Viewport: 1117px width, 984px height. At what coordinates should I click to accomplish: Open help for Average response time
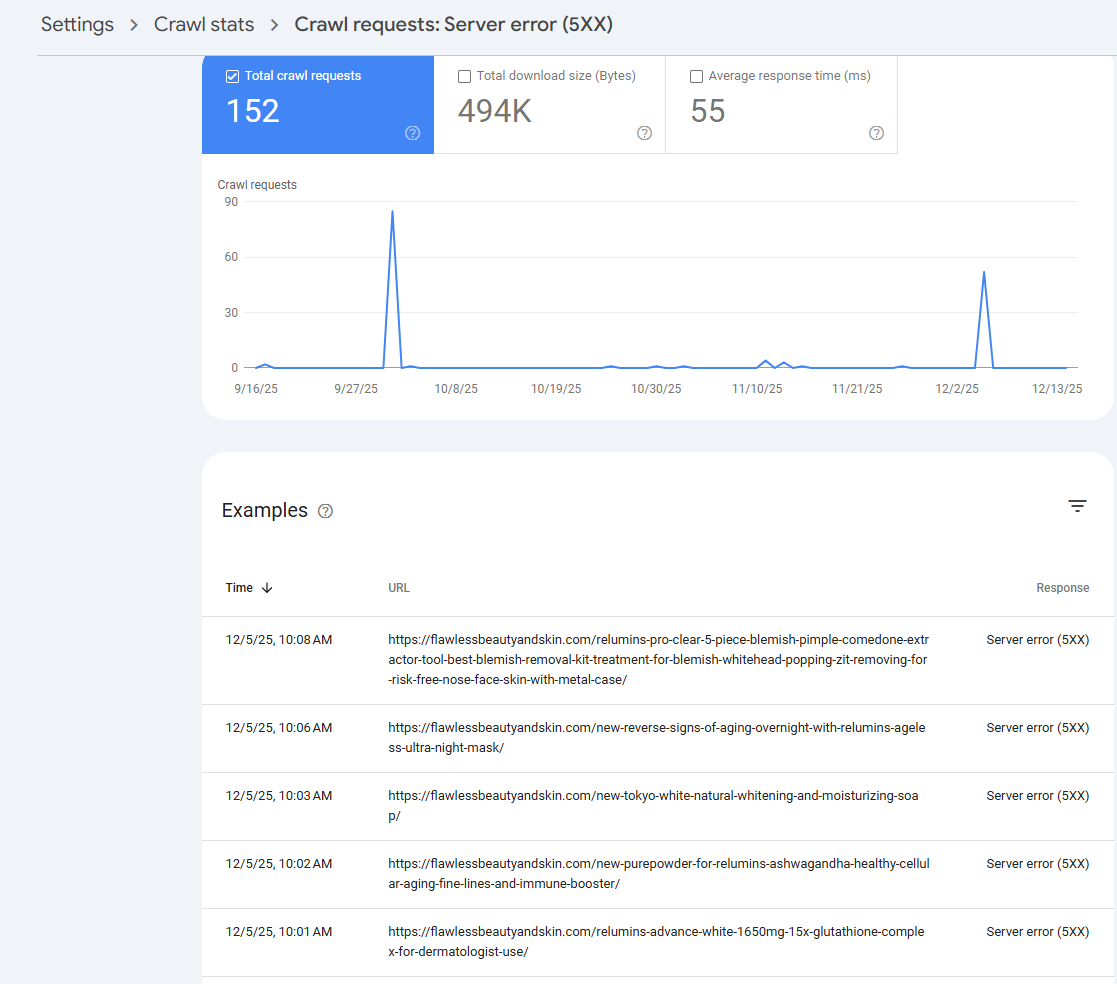click(876, 133)
